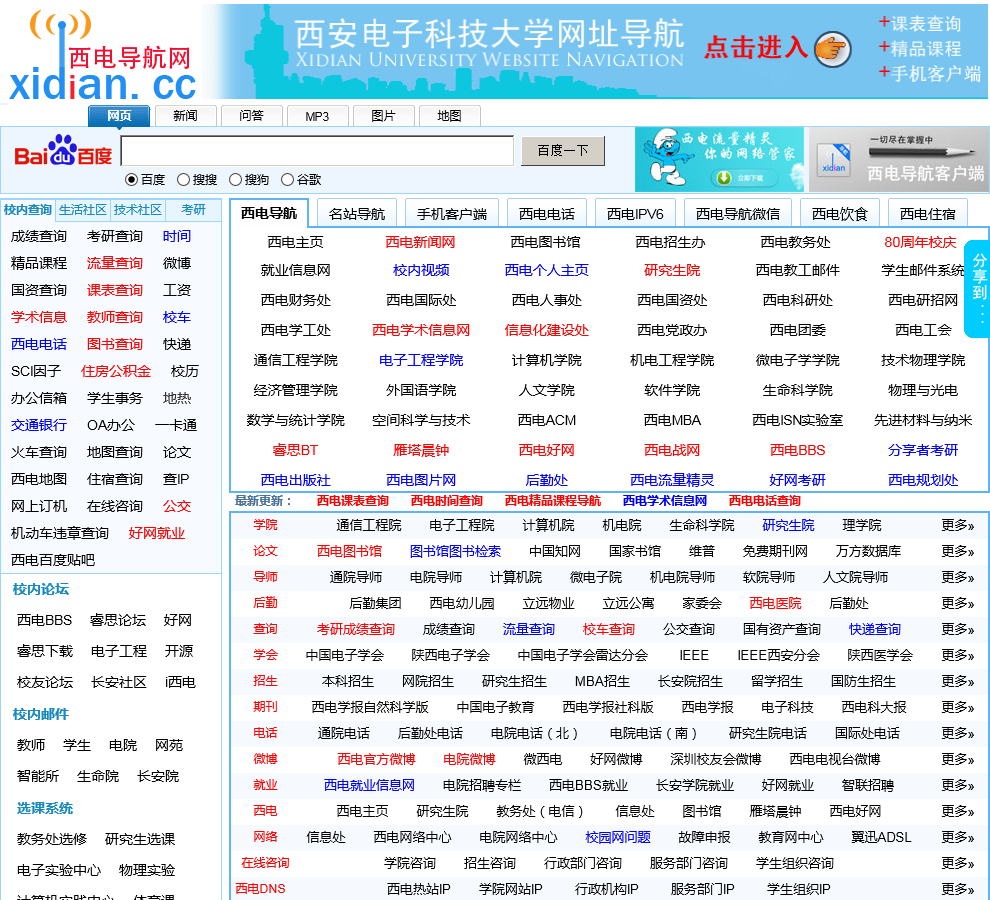Click the Baidu search input field

[x=317, y=151]
